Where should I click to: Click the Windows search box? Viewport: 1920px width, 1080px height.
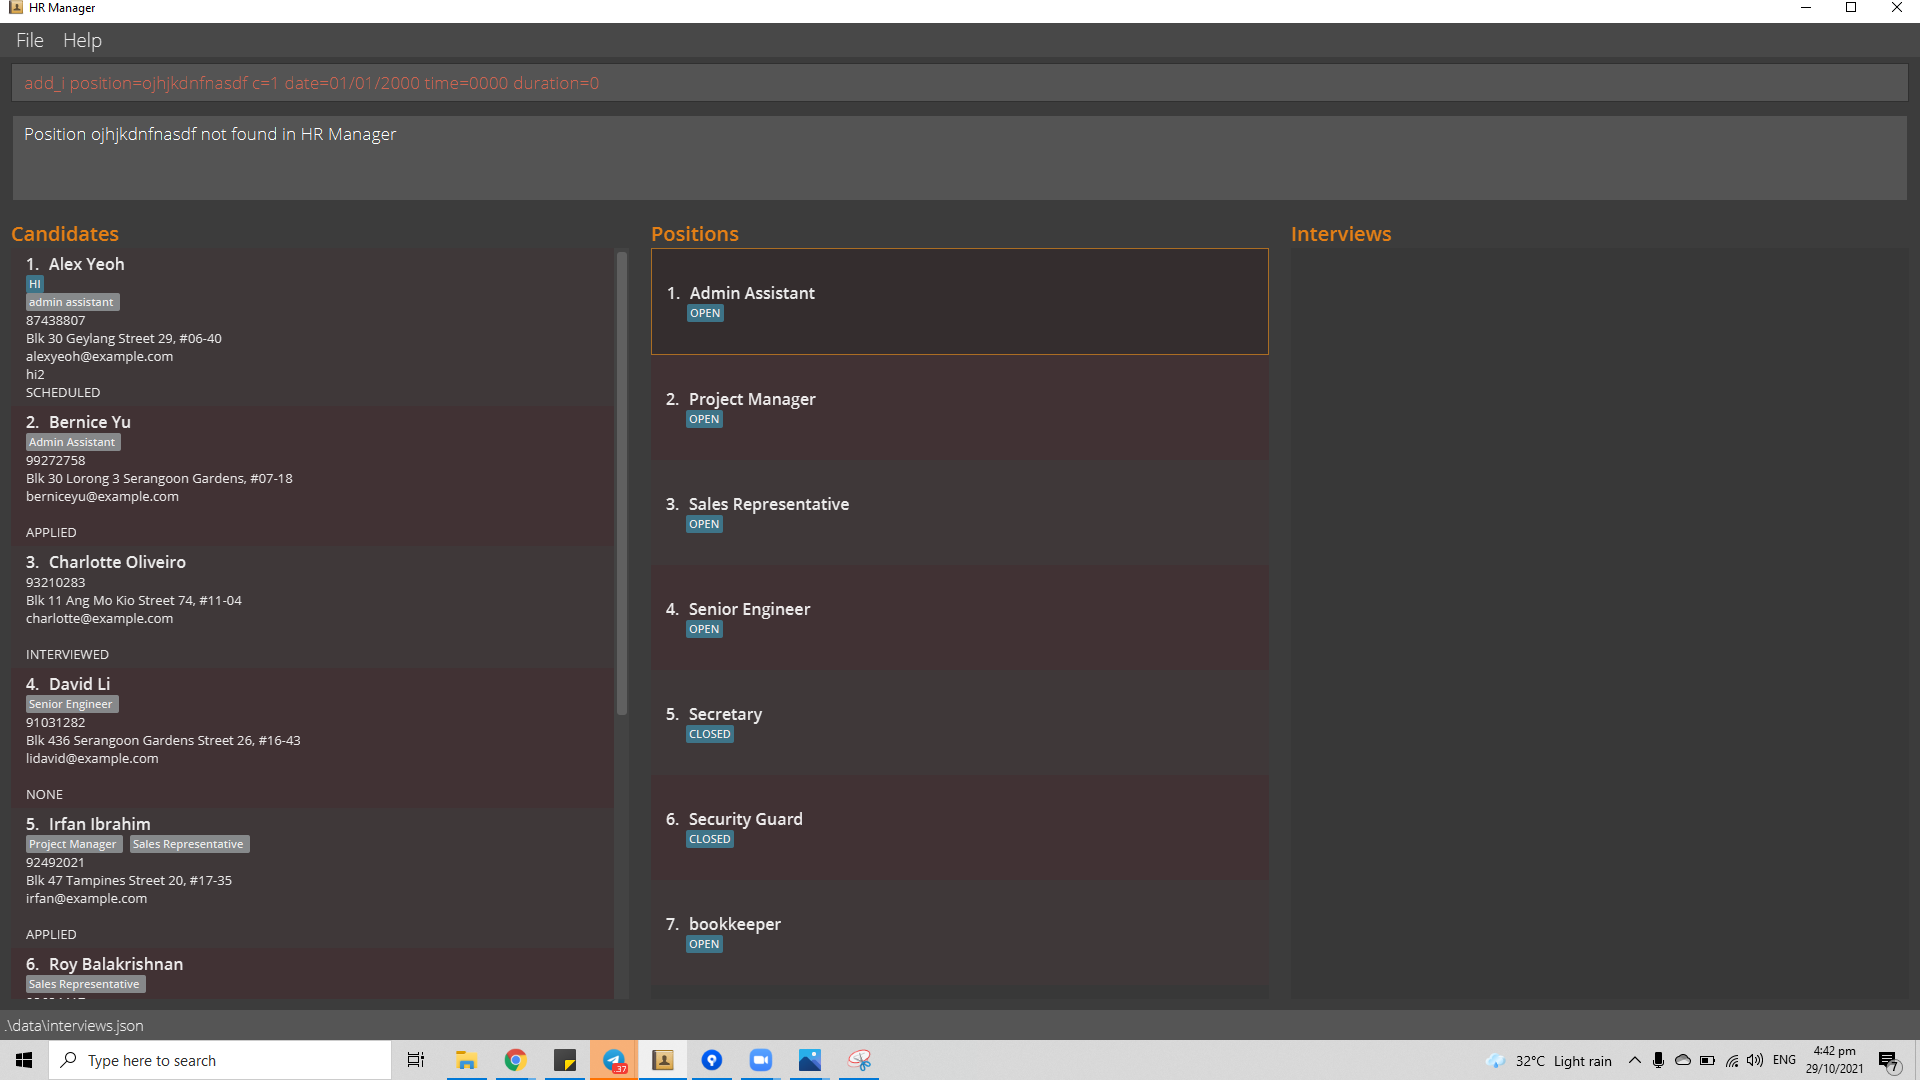(220, 1060)
